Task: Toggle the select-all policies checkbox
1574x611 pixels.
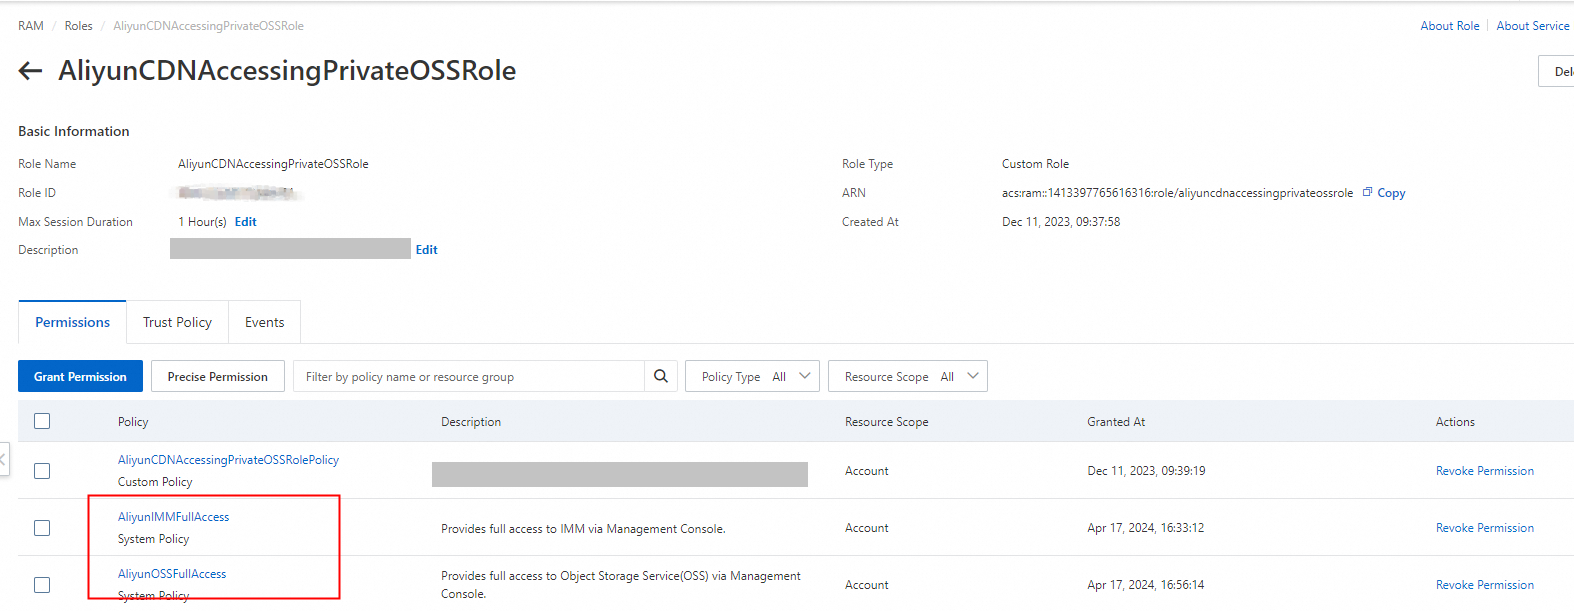Action: pyautogui.click(x=42, y=421)
